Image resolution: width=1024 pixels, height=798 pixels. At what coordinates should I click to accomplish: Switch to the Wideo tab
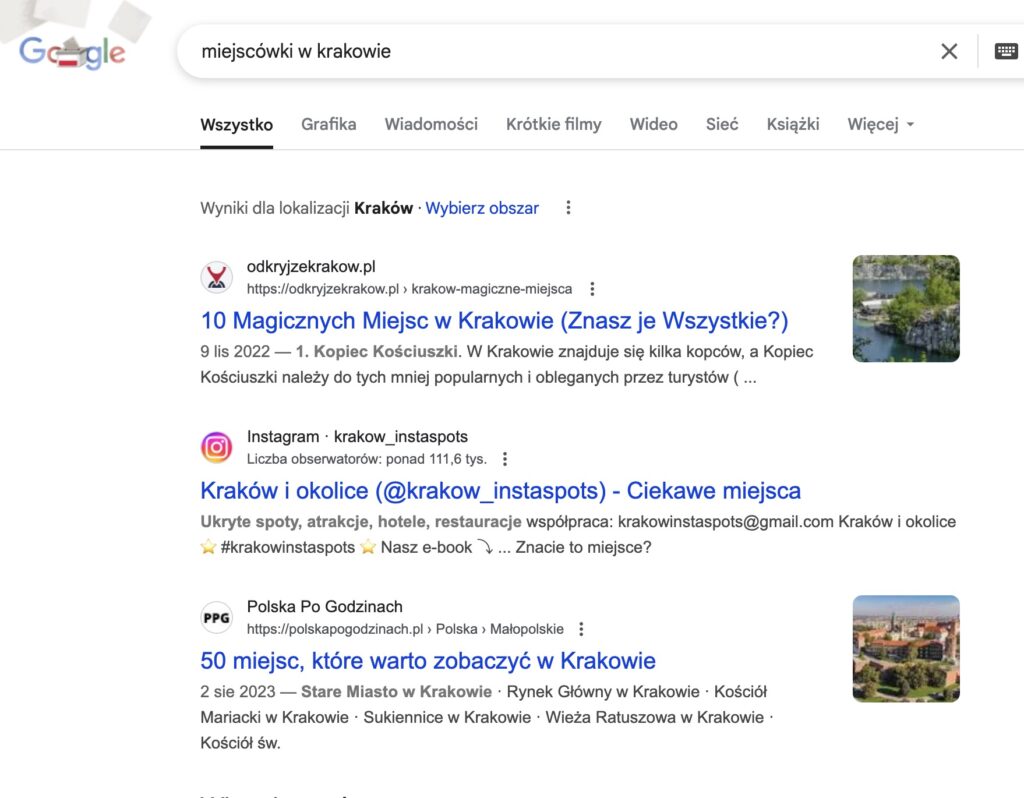coord(654,124)
